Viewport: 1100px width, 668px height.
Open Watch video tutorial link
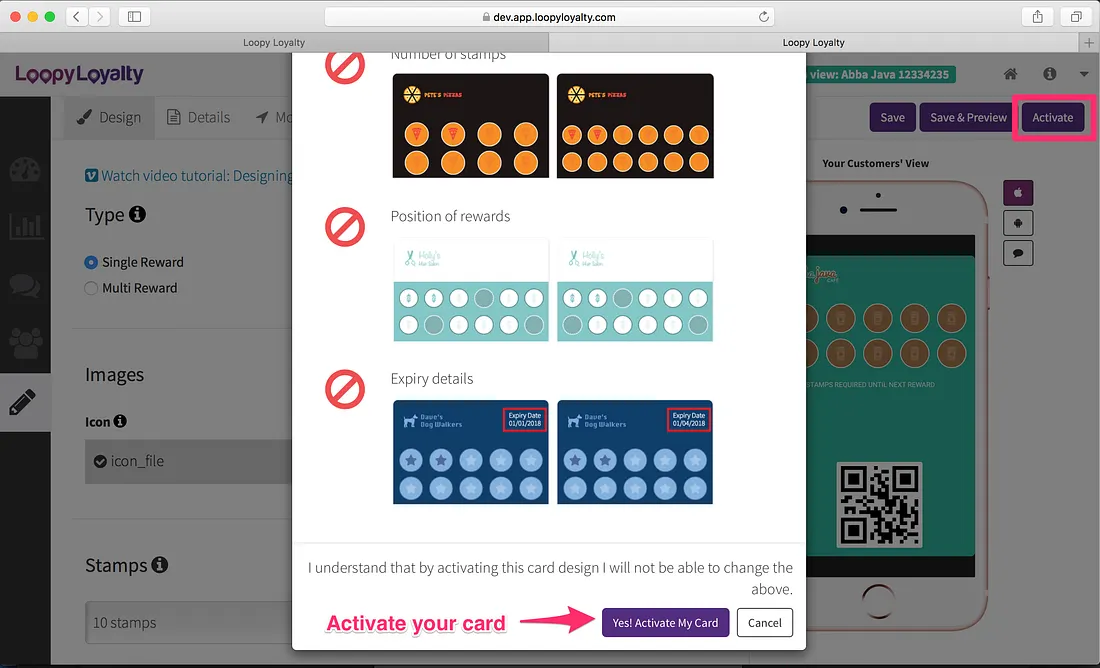(x=188, y=175)
